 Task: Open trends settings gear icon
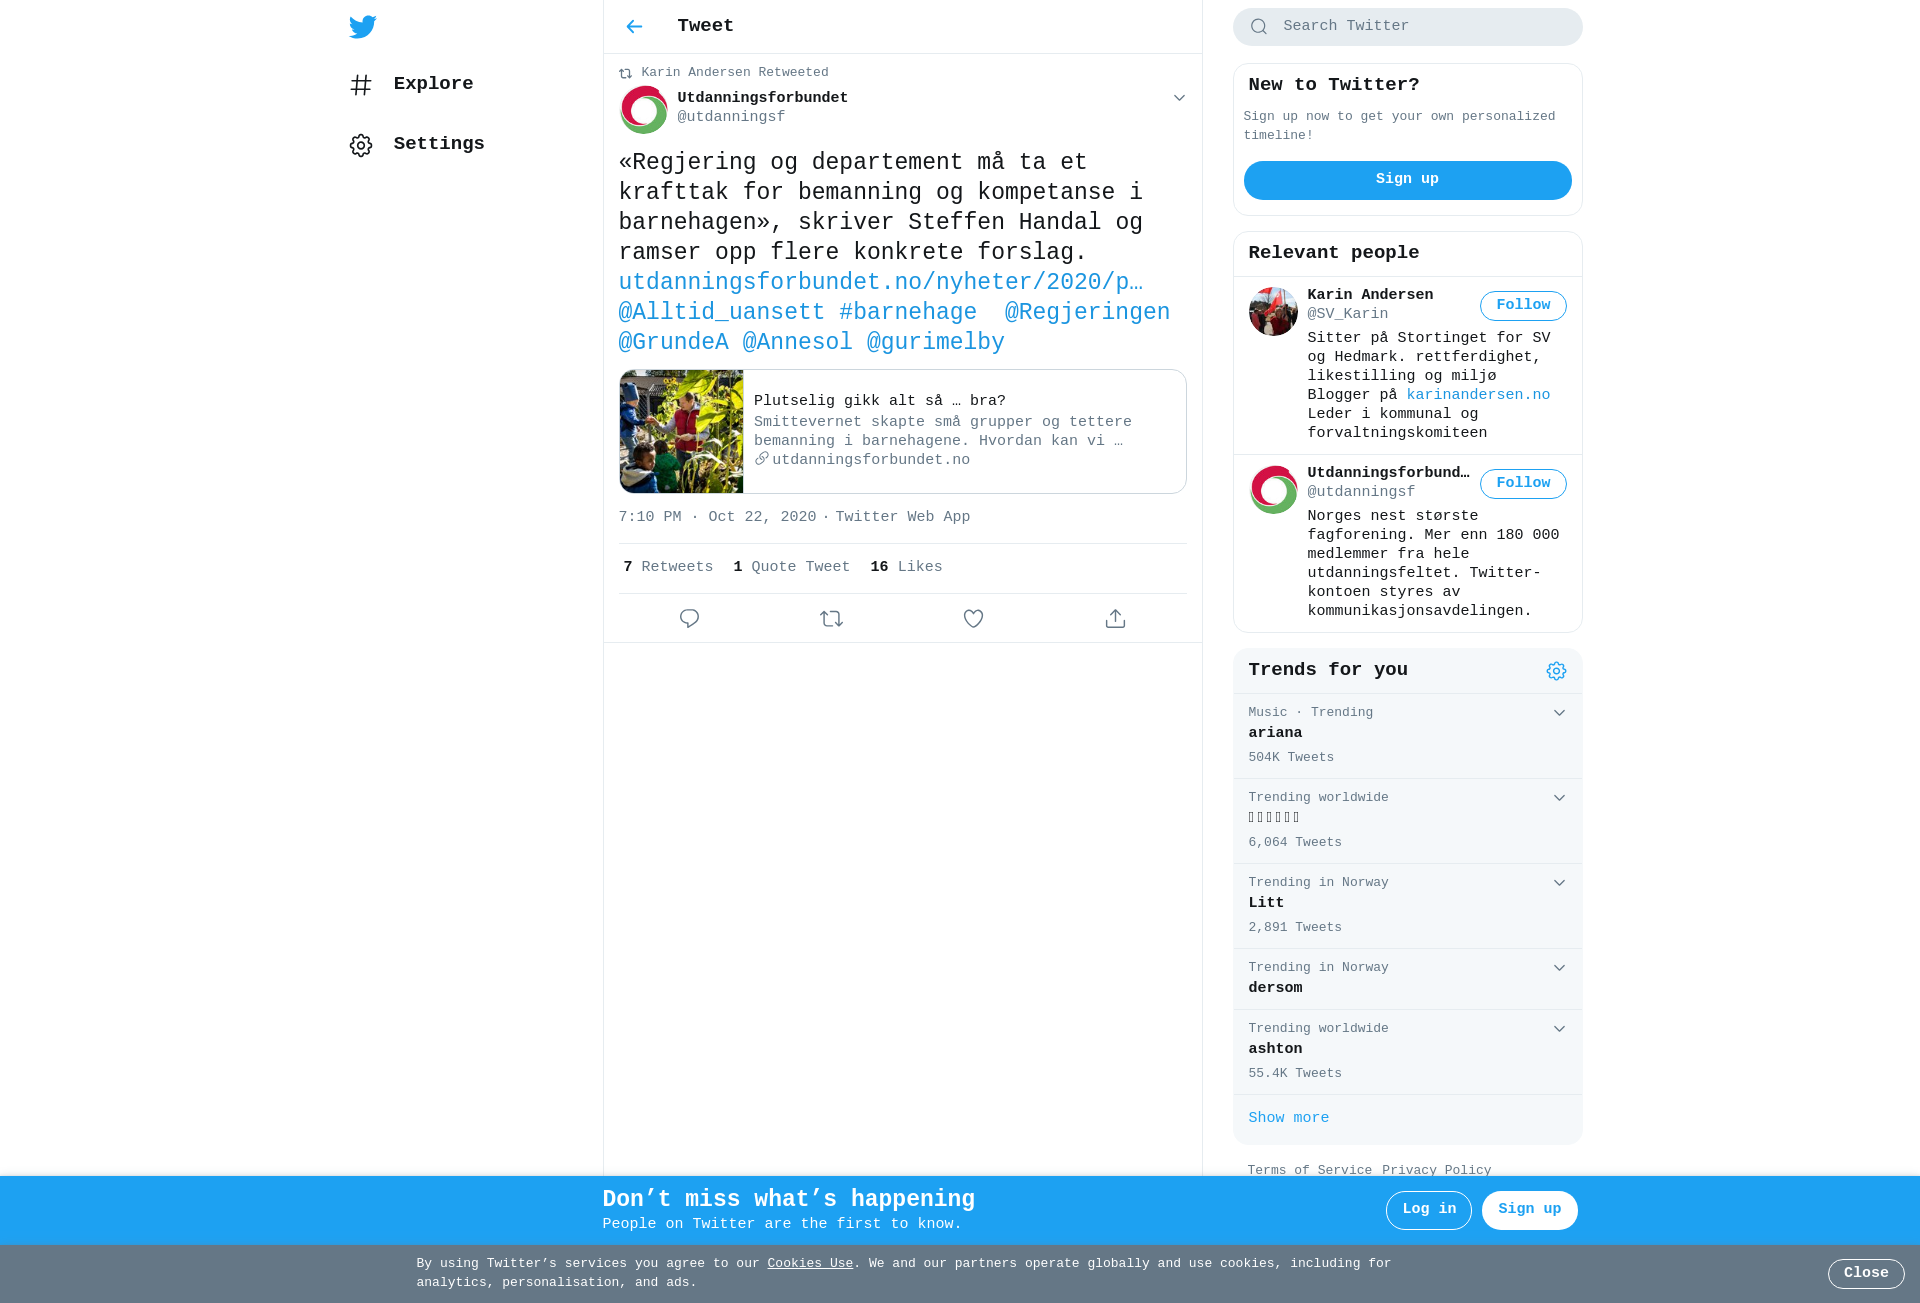tap(1556, 671)
